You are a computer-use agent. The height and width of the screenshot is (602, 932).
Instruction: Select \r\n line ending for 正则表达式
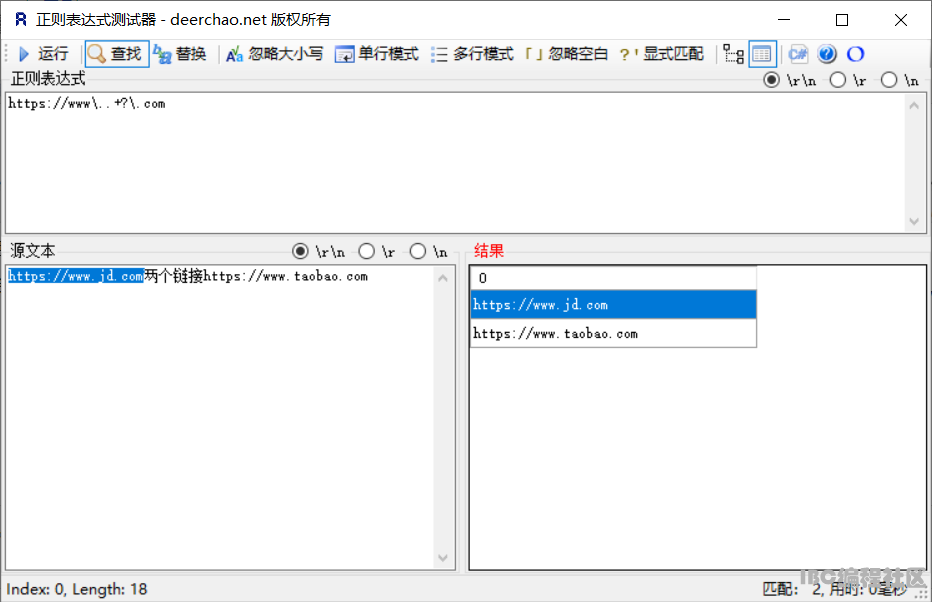point(772,80)
